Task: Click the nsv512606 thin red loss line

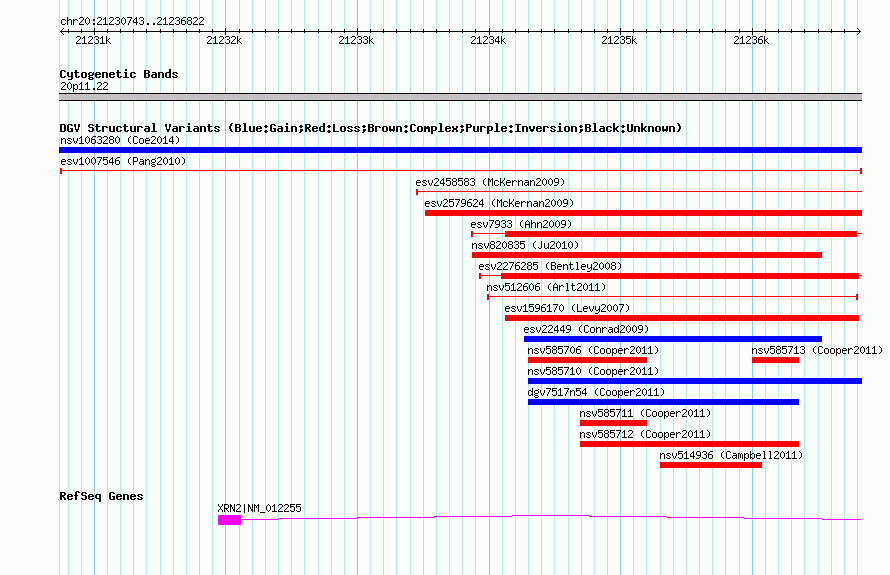Action: click(x=673, y=297)
